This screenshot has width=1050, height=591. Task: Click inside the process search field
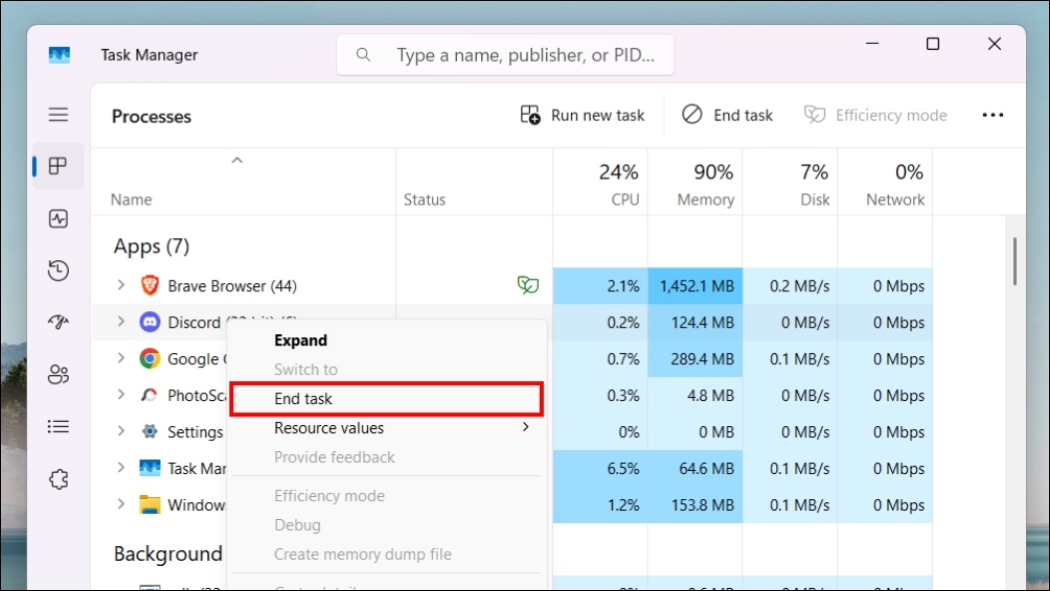(x=505, y=54)
